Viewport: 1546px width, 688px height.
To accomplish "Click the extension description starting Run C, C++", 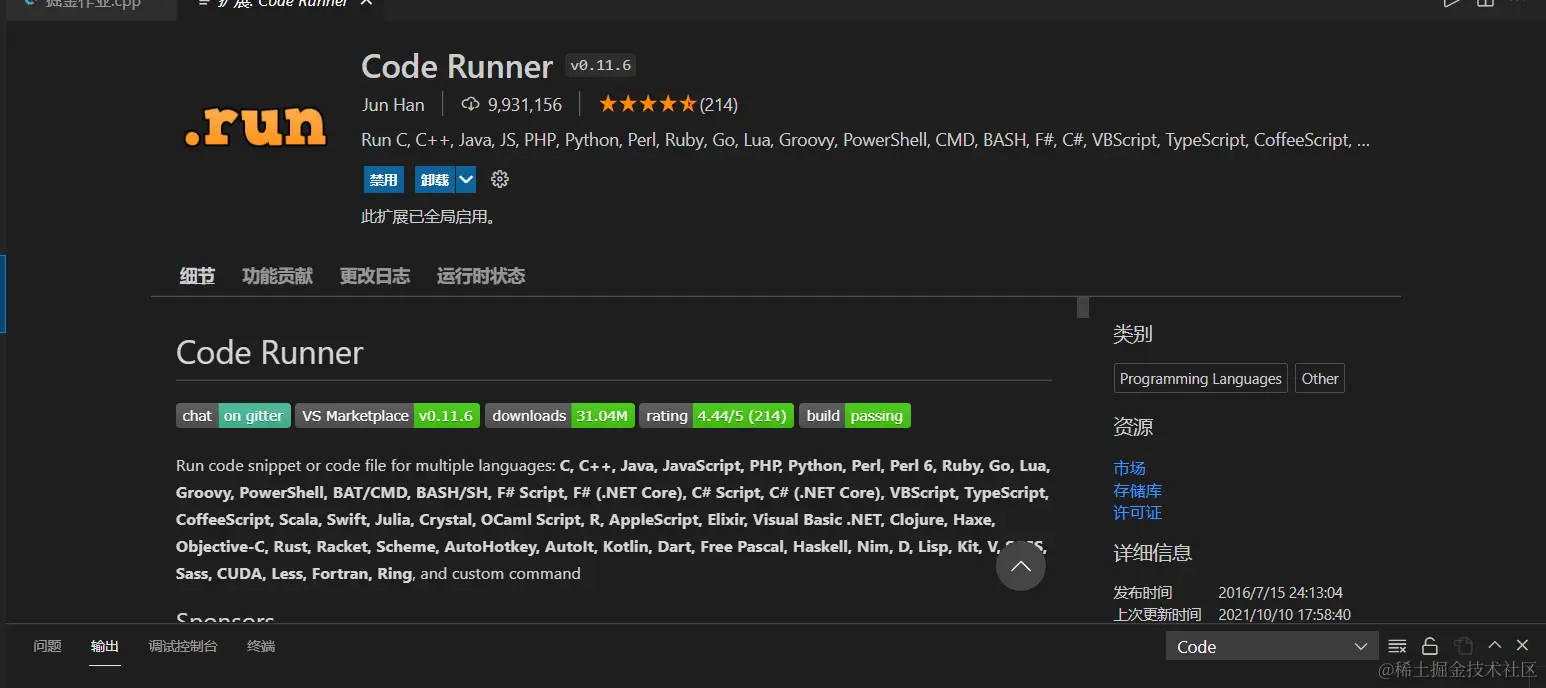I will click(866, 140).
